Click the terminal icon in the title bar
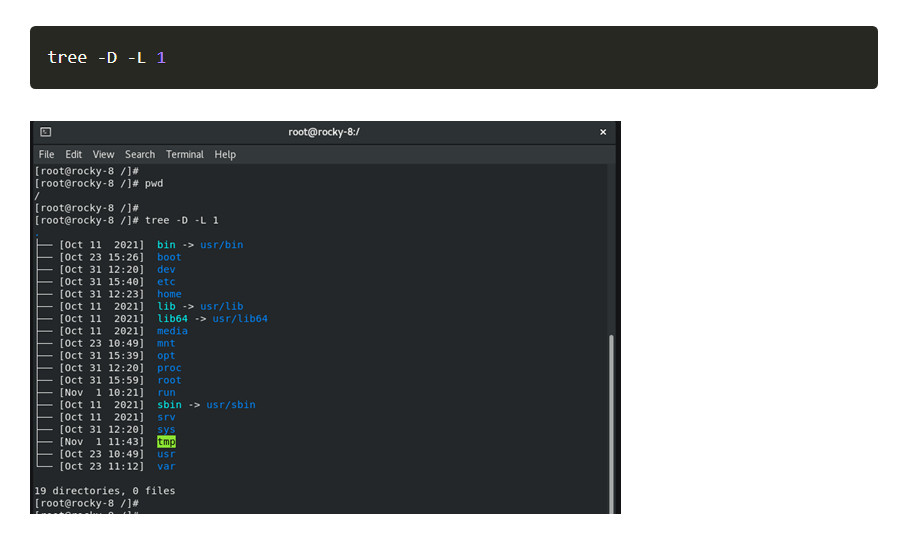 [46, 132]
